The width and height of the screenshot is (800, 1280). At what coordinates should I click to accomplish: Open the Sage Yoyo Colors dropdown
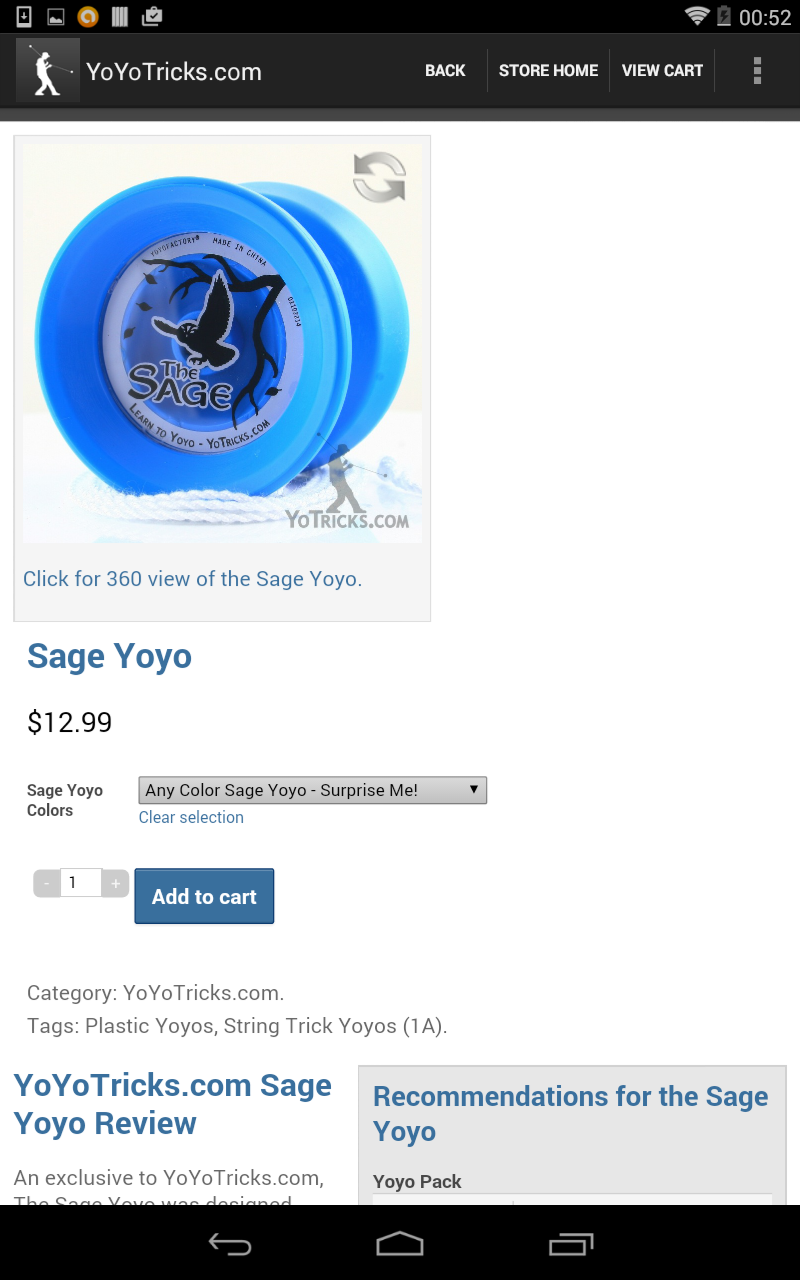tap(312, 790)
